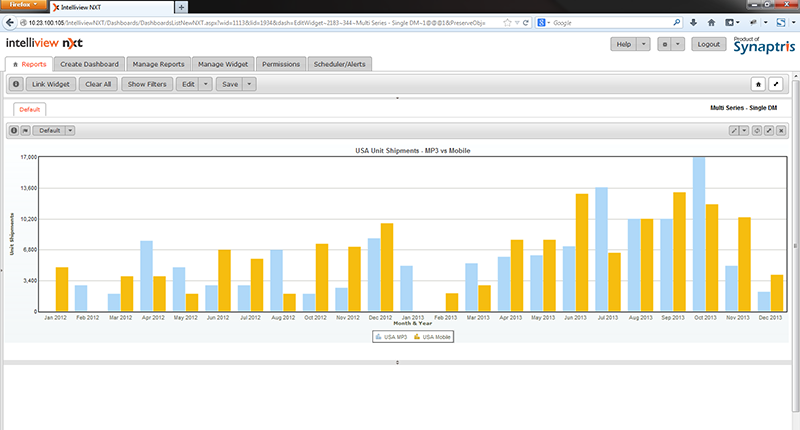The width and height of the screenshot is (800, 430).
Task: Click the Logout button
Action: pos(709,44)
